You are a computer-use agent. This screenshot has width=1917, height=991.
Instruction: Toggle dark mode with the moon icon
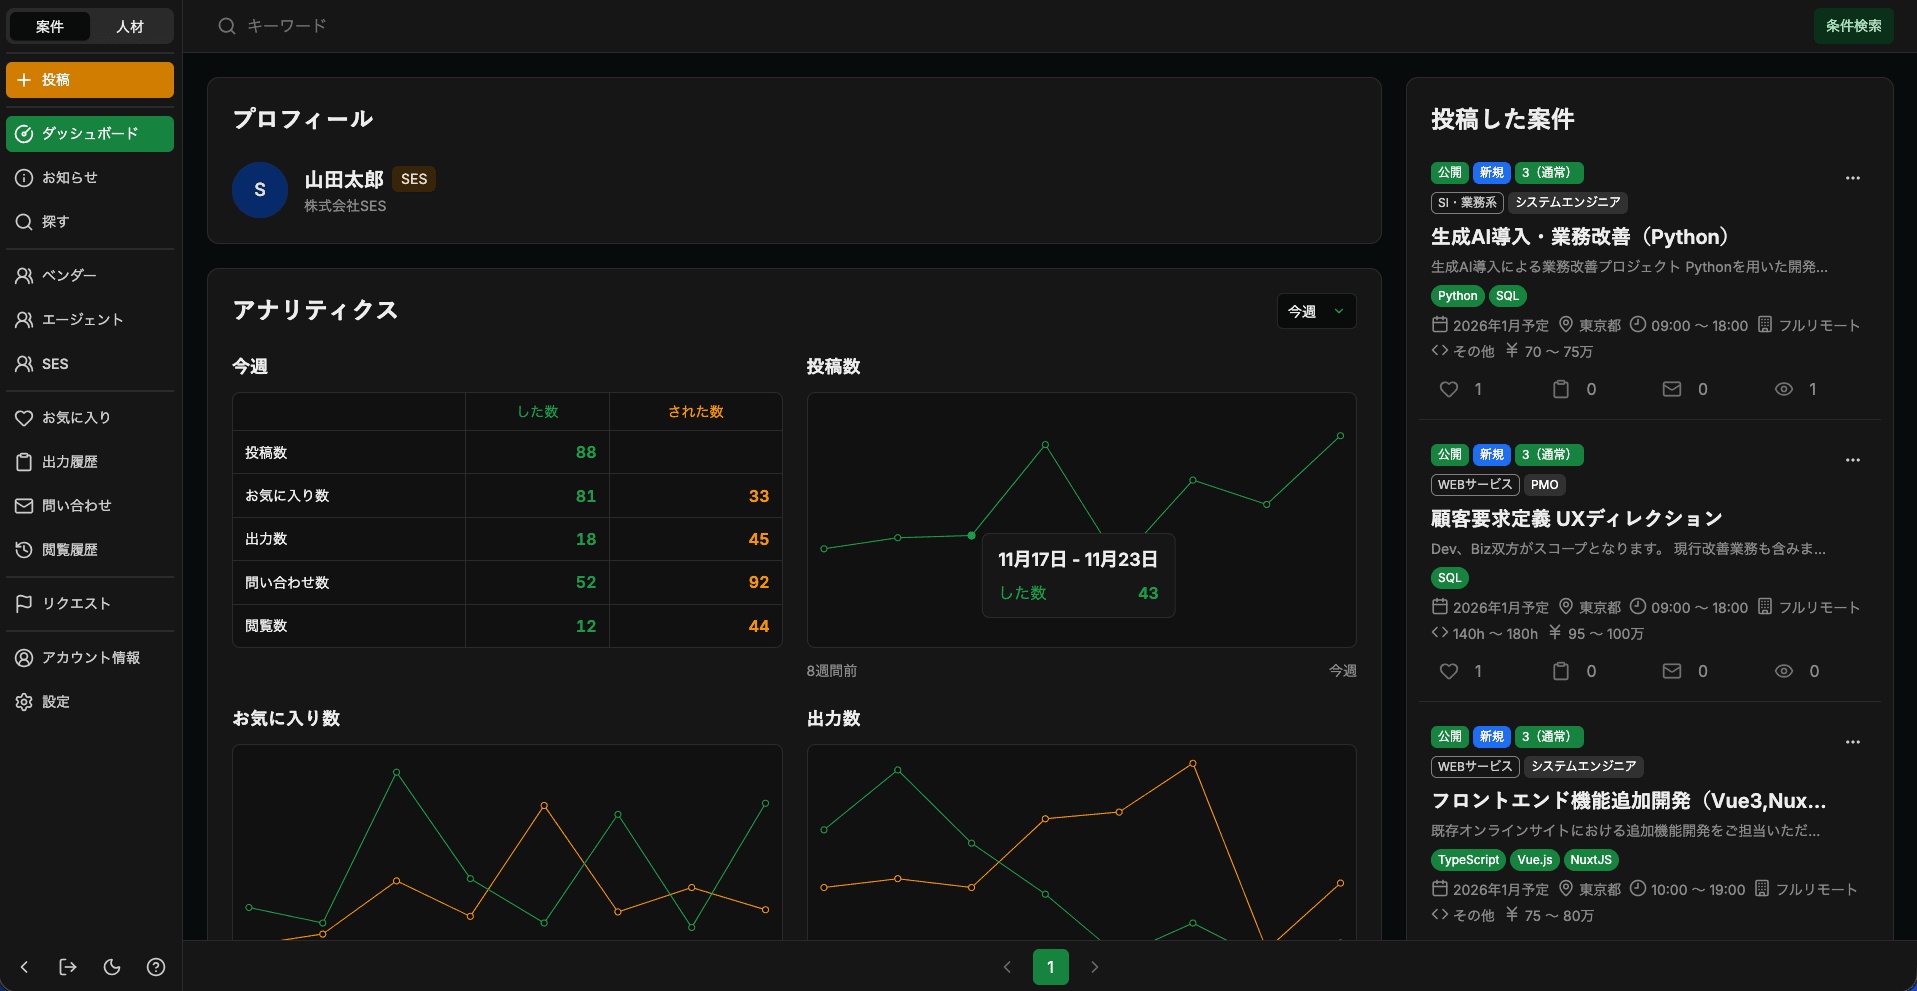[x=112, y=967]
